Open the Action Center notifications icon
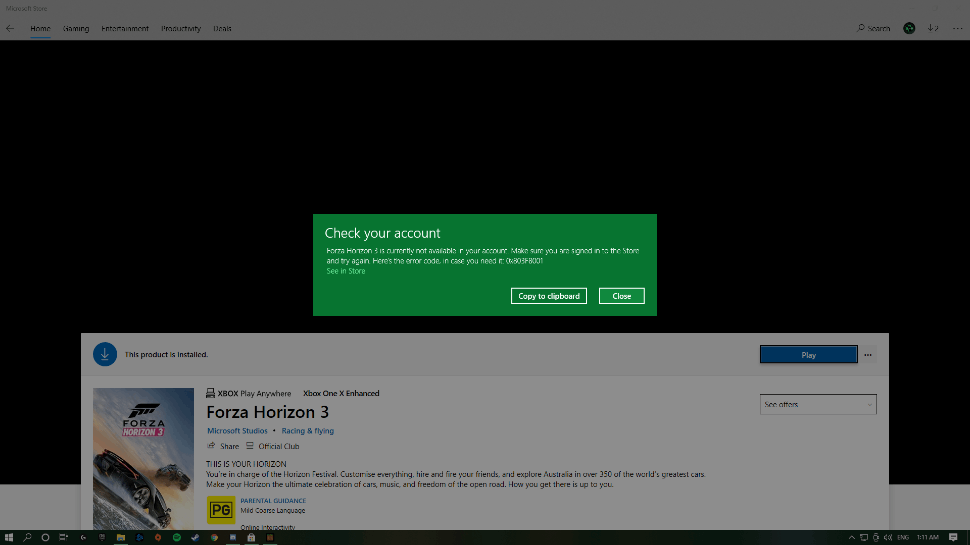Viewport: 970px width, 545px height. 953,538
